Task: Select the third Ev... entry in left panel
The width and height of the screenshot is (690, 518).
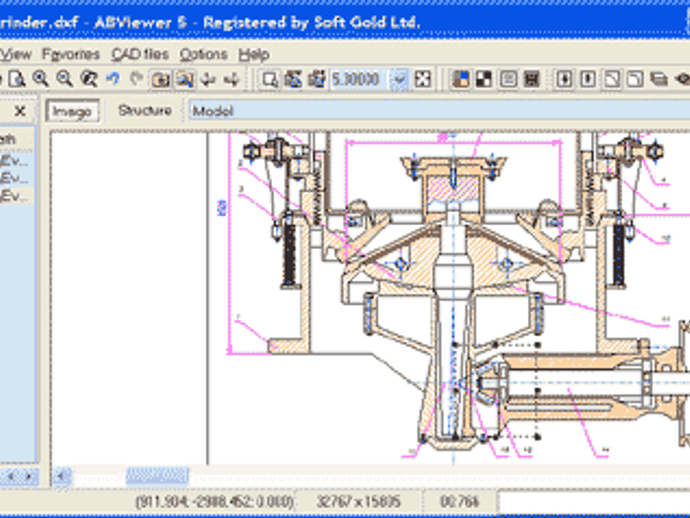Action: [15, 196]
